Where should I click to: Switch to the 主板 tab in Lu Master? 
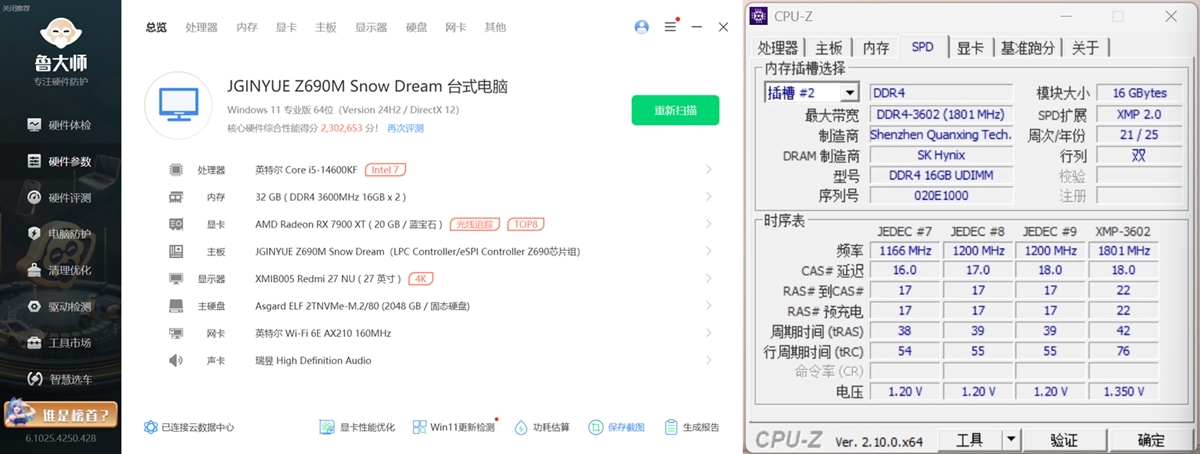pyautogui.click(x=325, y=27)
